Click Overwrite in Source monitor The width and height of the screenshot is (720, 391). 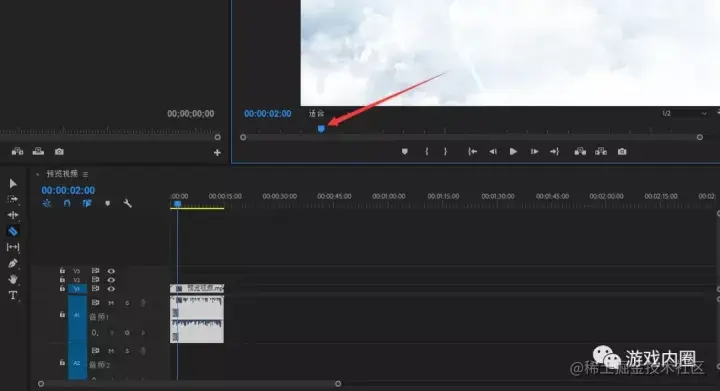38,151
